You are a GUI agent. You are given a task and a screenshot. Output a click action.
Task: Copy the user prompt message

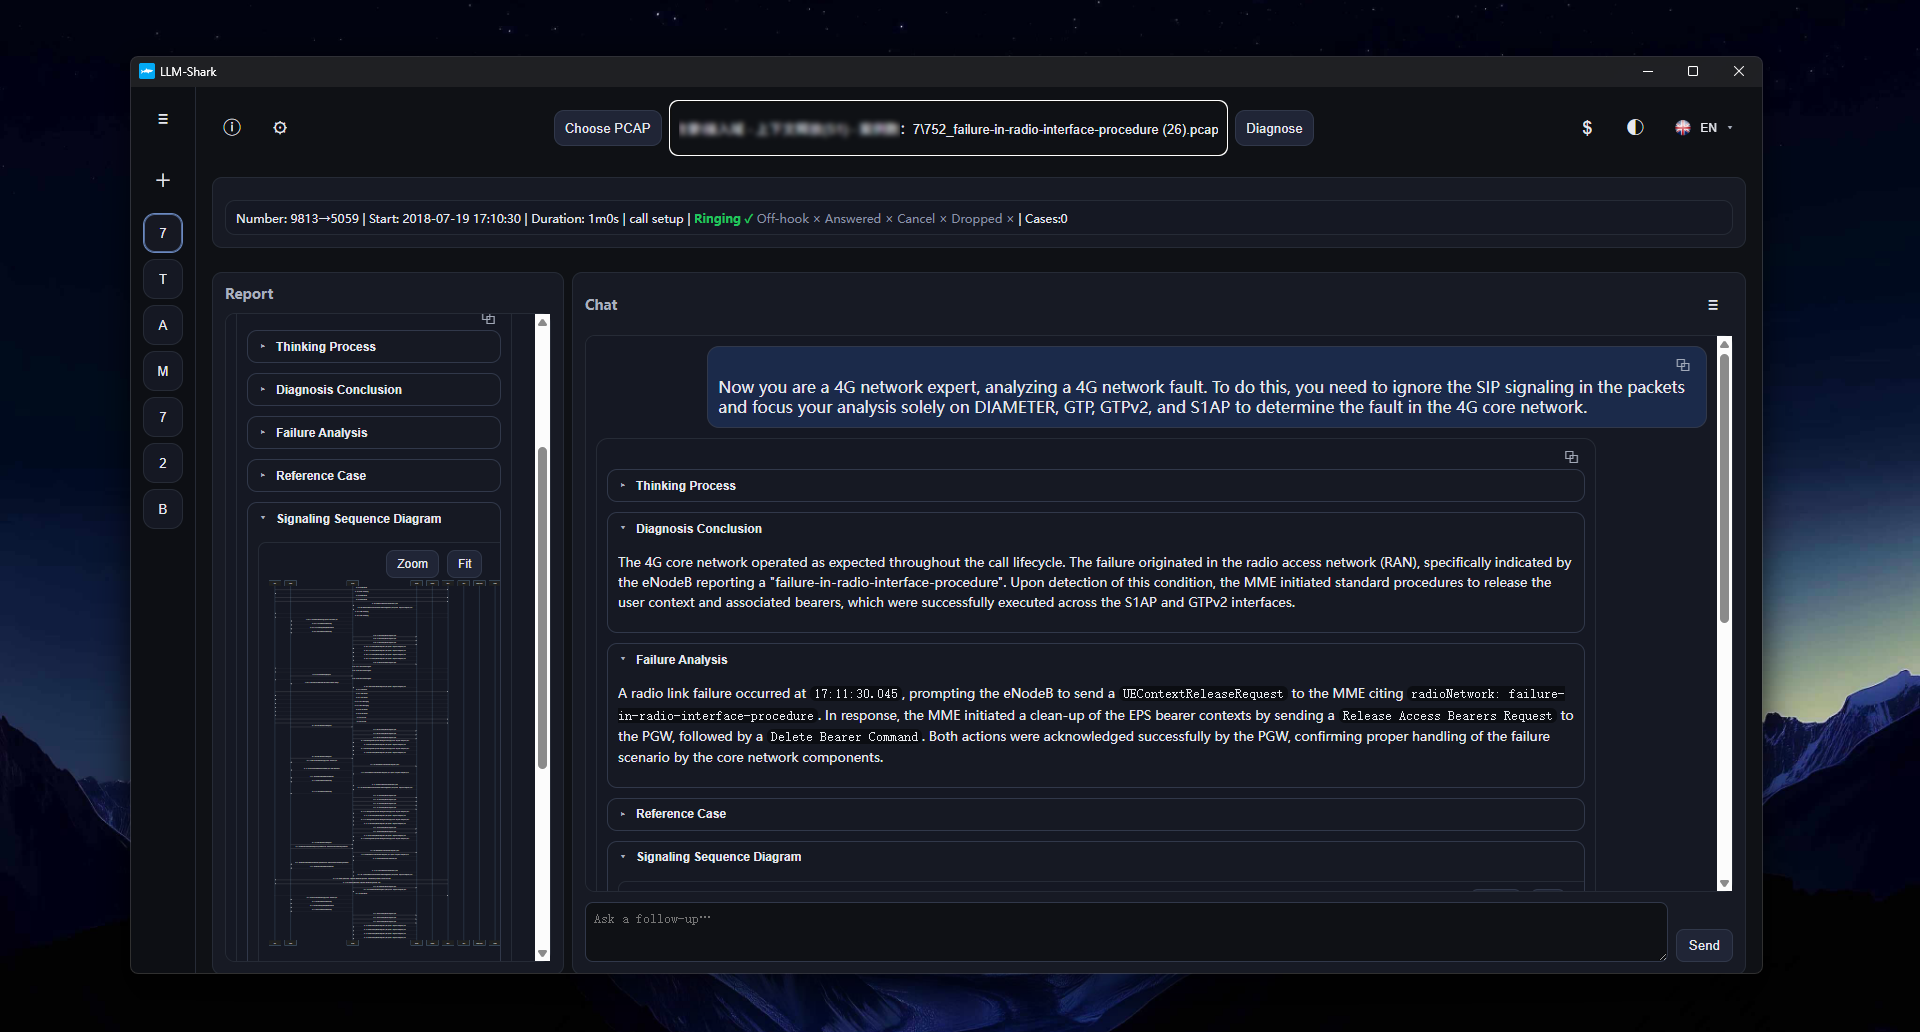(x=1683, y=365)
